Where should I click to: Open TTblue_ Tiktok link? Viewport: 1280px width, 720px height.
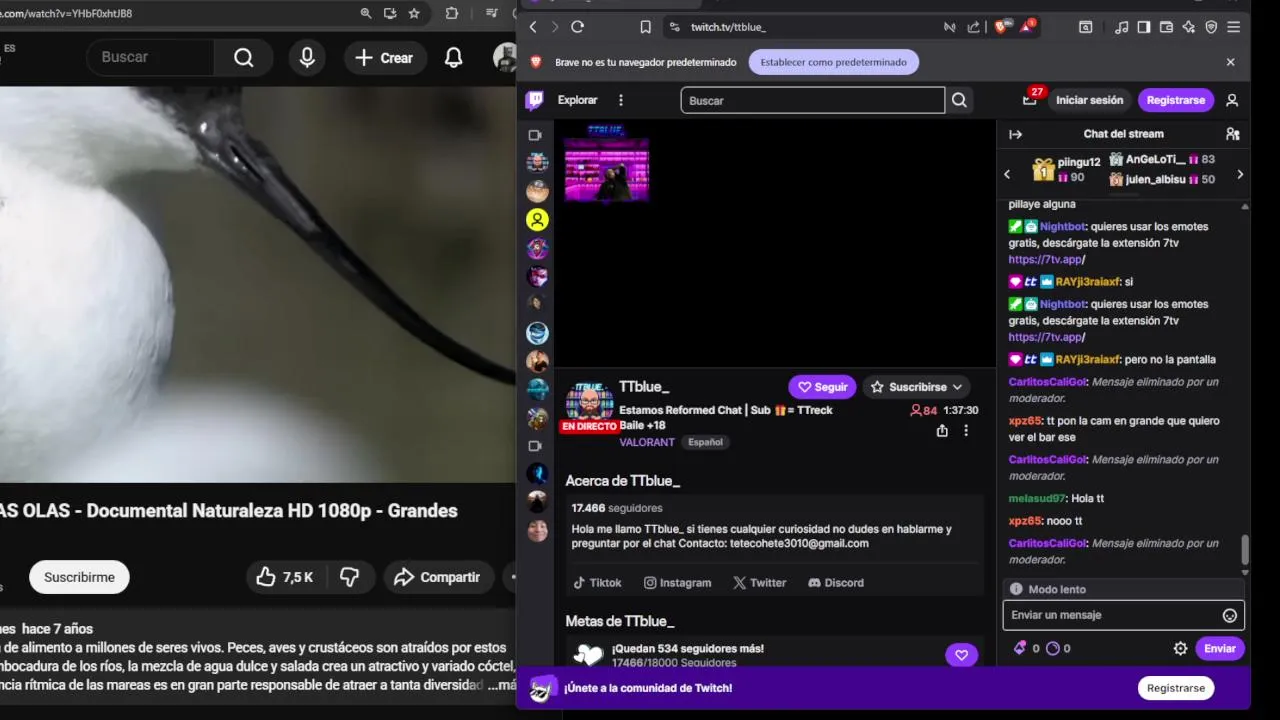coord(597,583)
